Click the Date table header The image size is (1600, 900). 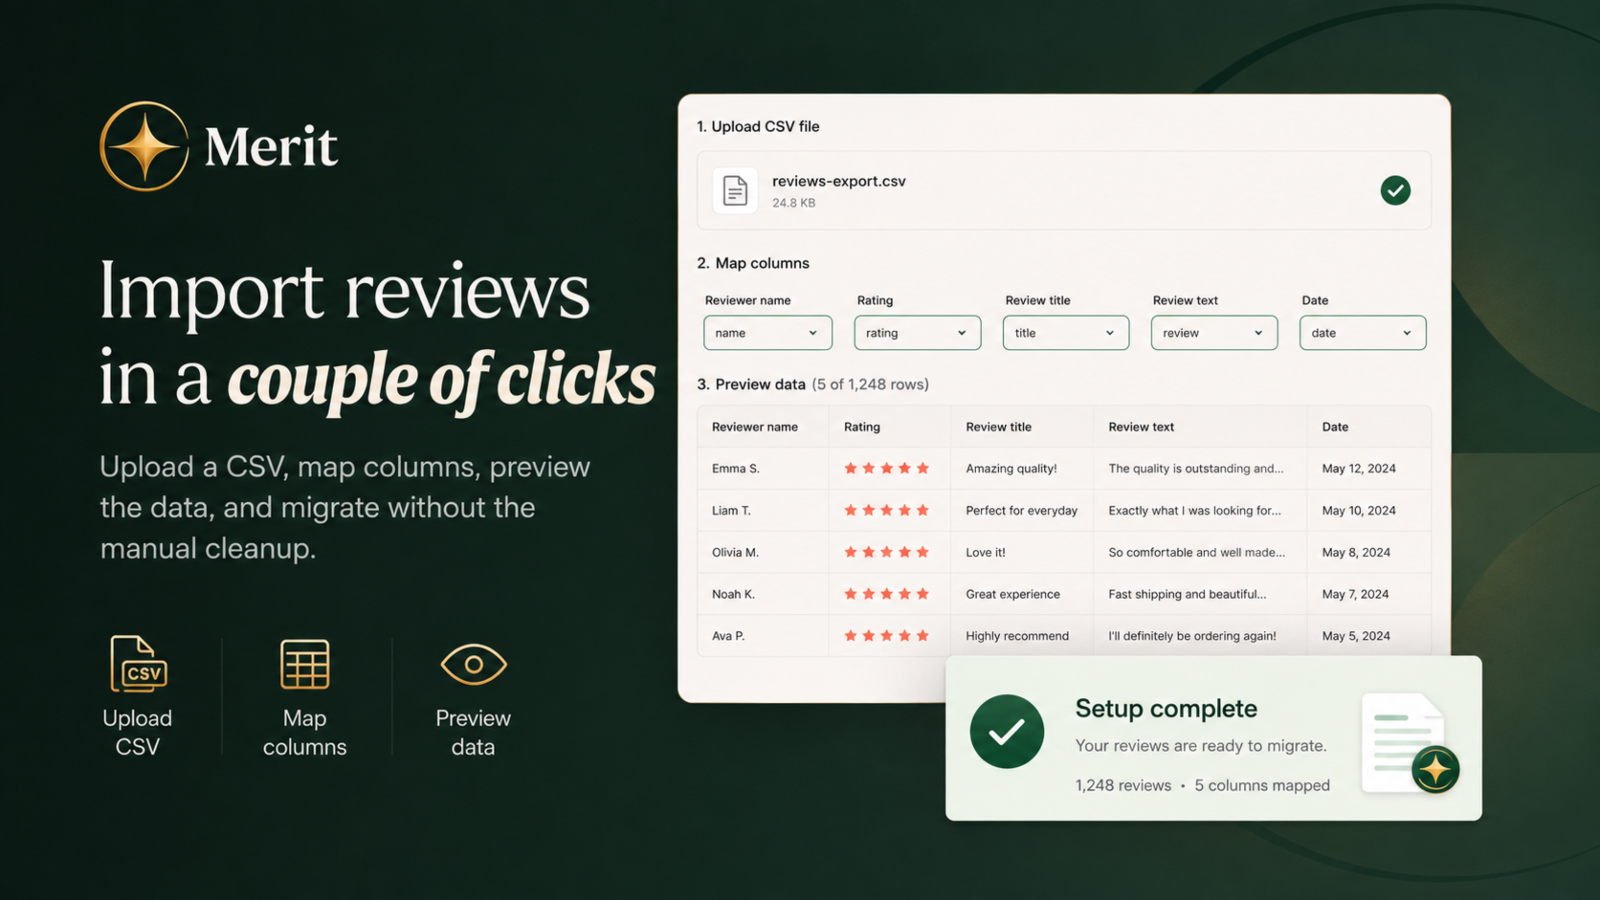pos(1335,427)
